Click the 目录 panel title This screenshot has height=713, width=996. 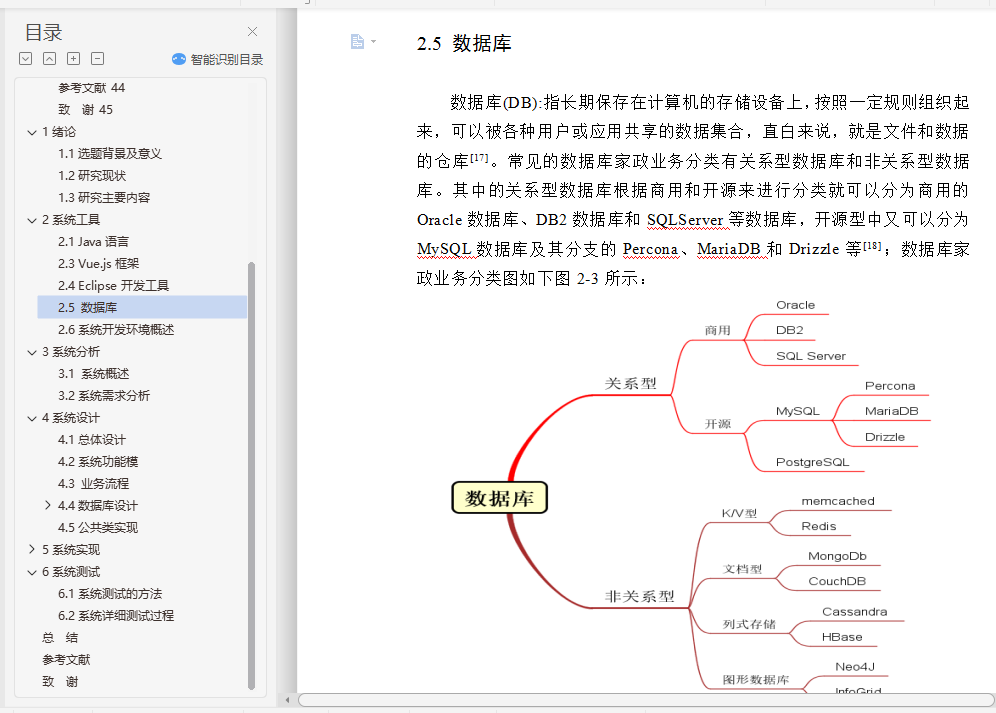43,32
